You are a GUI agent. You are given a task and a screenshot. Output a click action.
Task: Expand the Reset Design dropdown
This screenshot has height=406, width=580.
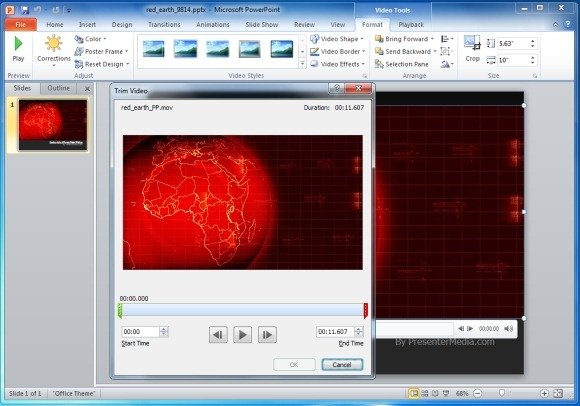pos(128,64)
